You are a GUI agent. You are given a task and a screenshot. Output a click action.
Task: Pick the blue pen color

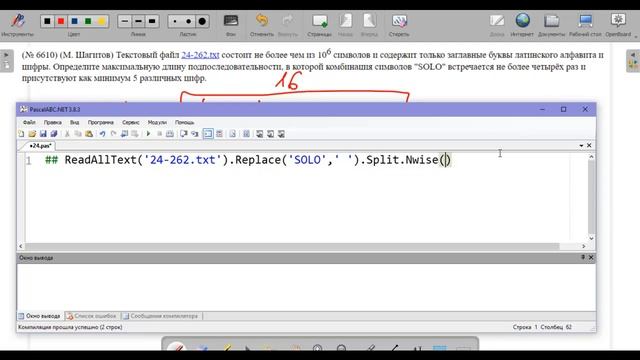coord(74,21)
